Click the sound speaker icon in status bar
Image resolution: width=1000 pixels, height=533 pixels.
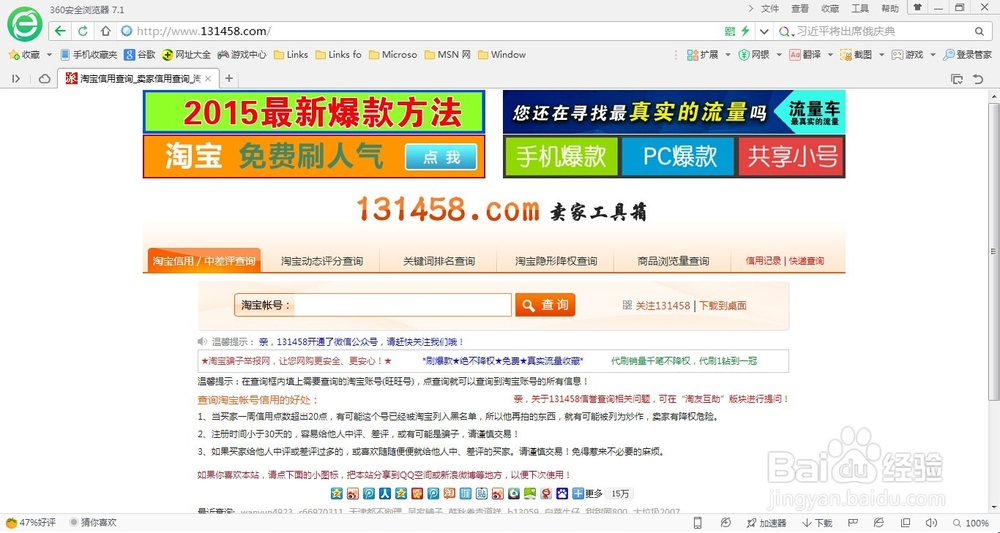pyautogui.click(x=931, y=523)
